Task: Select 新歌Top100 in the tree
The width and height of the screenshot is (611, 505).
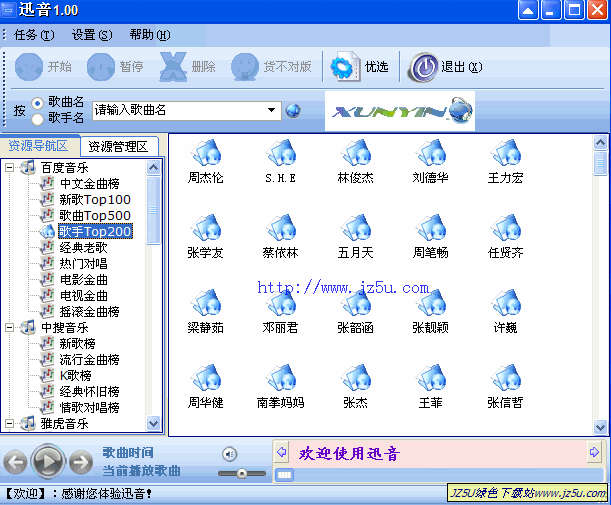Action: coord(95,200)
